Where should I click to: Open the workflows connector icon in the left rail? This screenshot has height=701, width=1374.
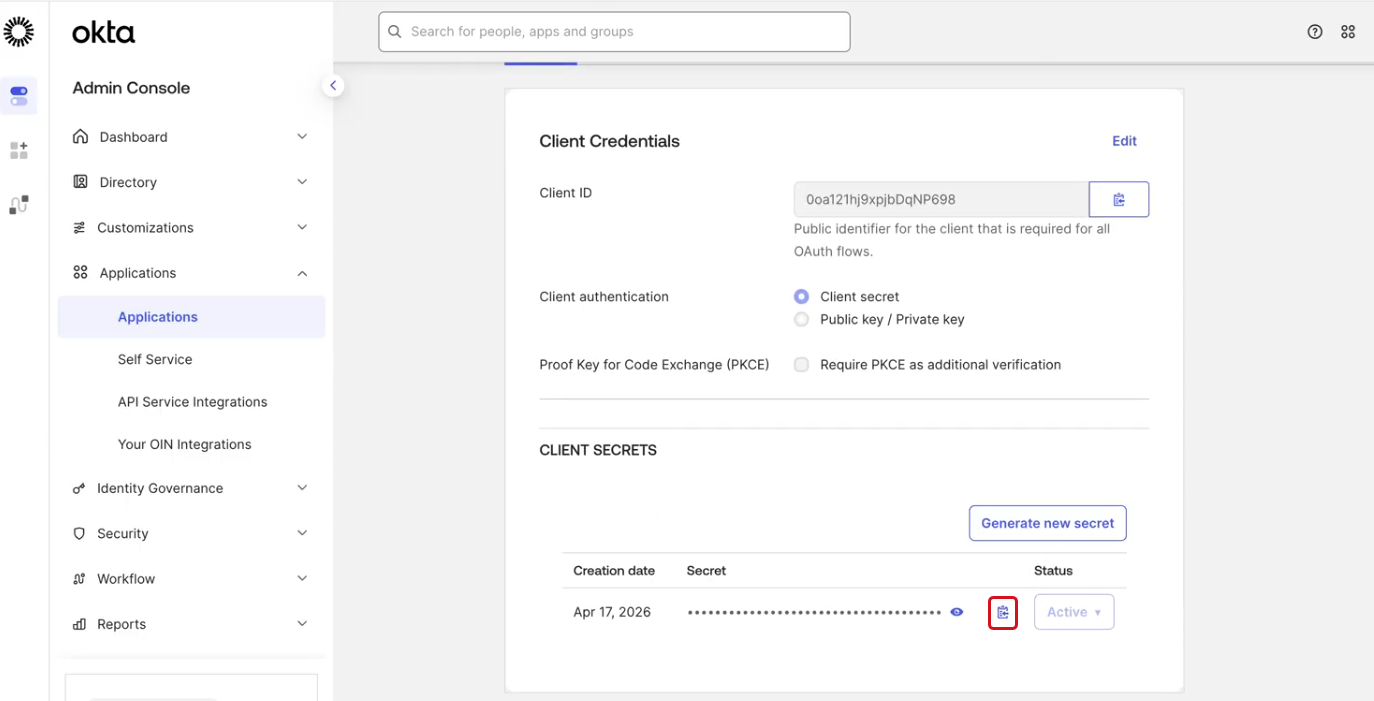click(x=19, y=205)
